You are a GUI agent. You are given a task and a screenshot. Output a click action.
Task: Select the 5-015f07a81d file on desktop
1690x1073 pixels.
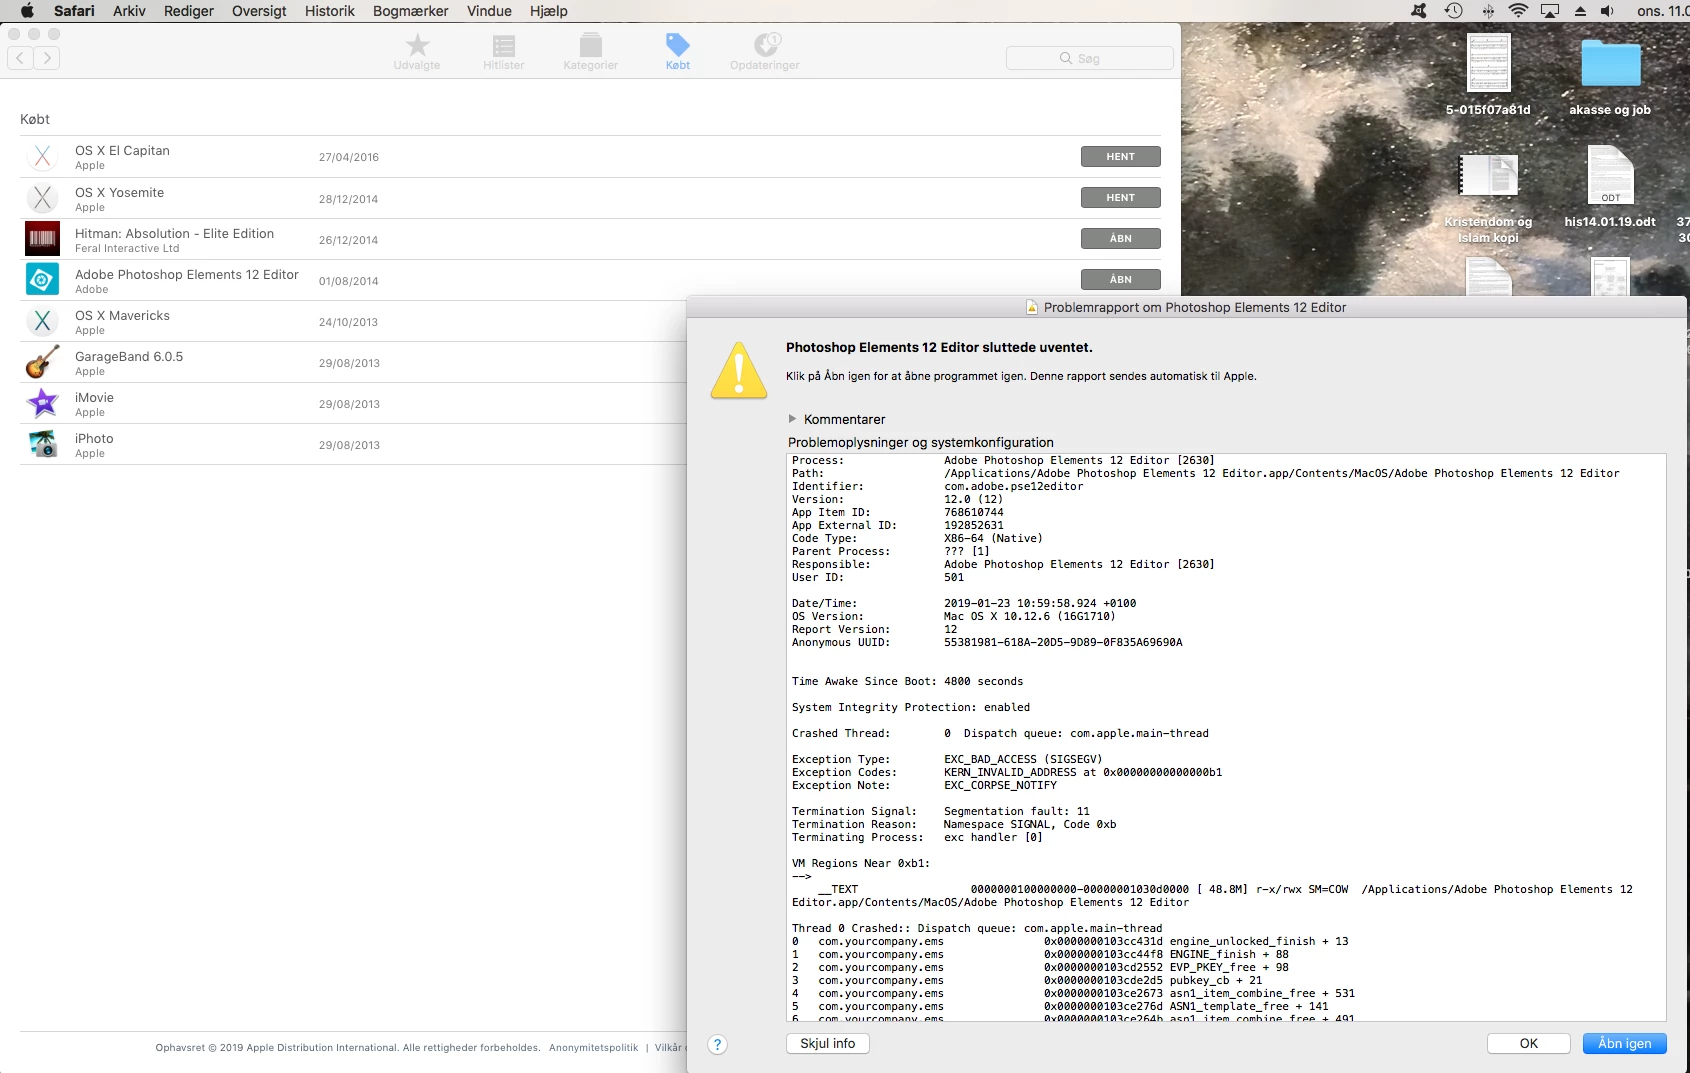pyautogui.click(x=1488, y=75)
